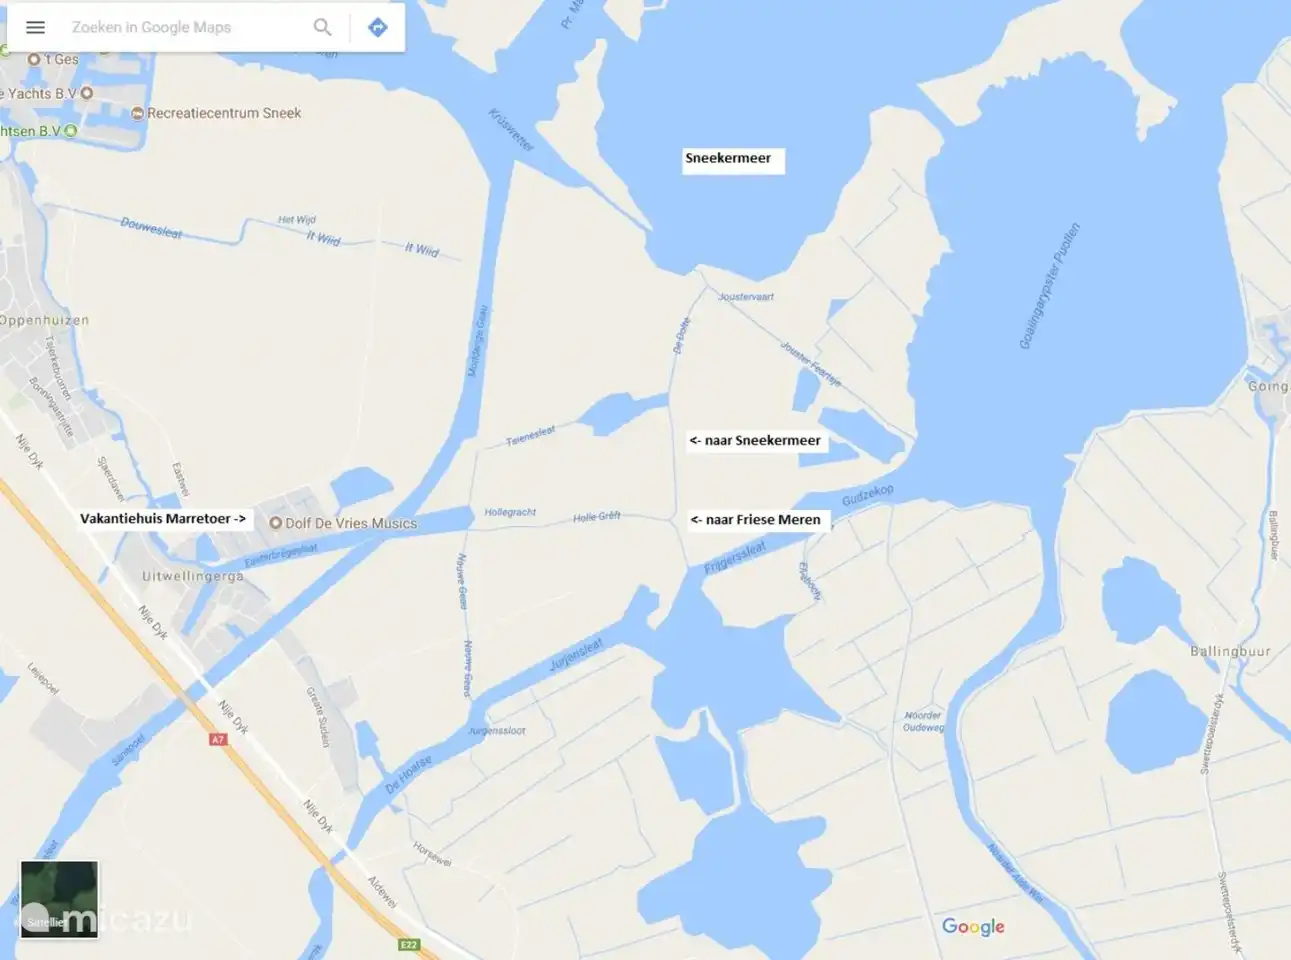Focus the Zoeken in Google Maps field

pos(185,27)
